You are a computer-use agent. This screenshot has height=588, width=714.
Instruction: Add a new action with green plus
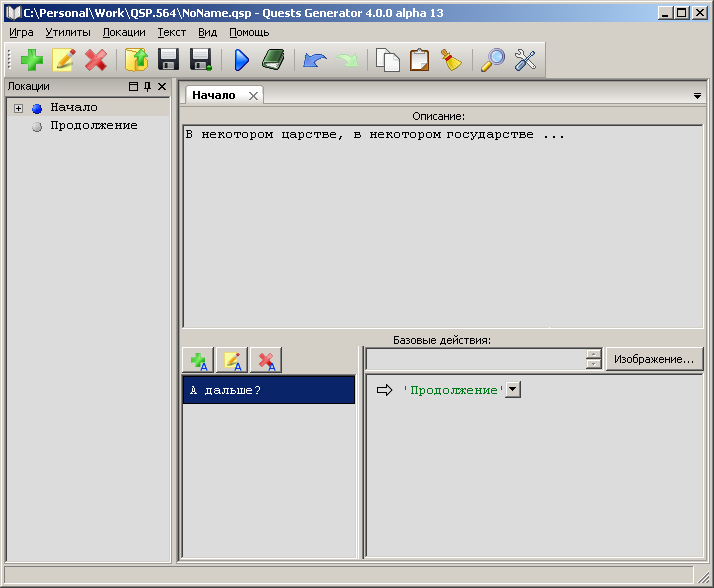[198, 360]
